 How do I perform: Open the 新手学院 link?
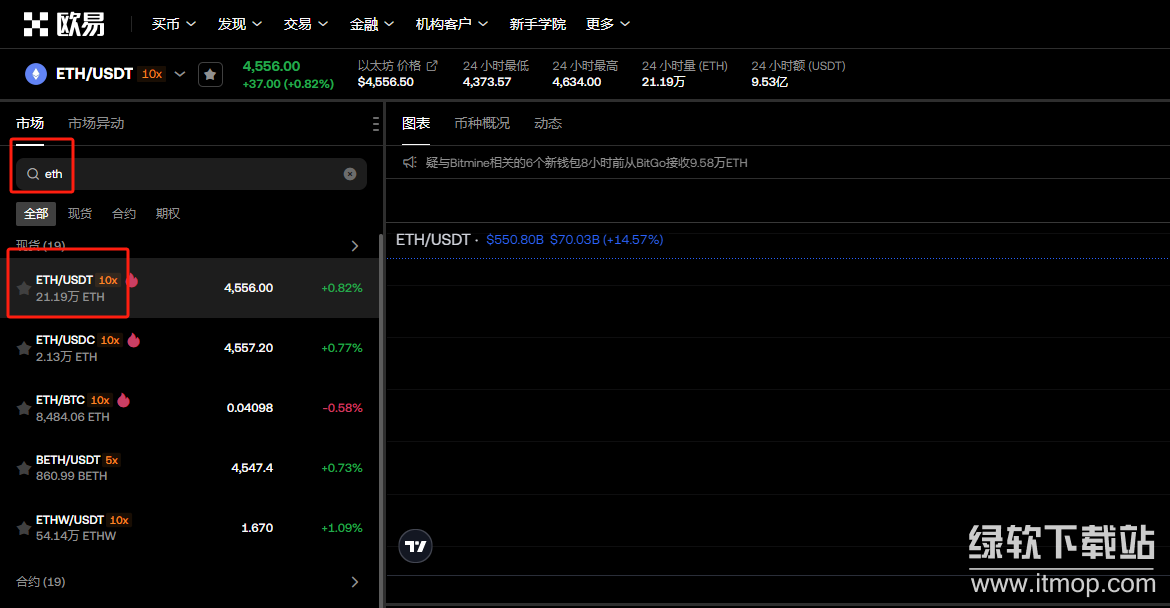(x=537, y=24)
